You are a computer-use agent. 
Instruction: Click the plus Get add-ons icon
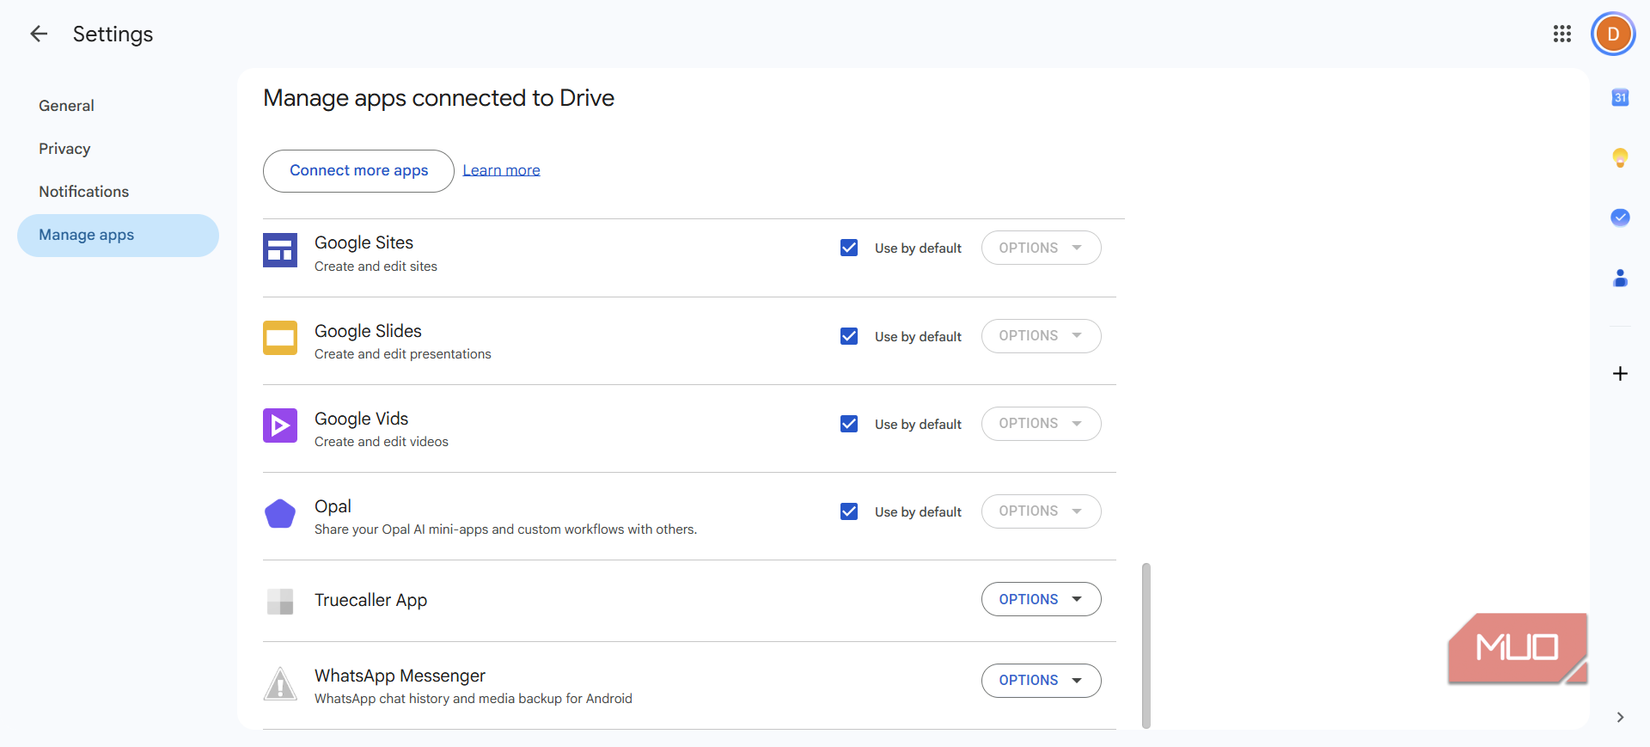point(1620,374)
